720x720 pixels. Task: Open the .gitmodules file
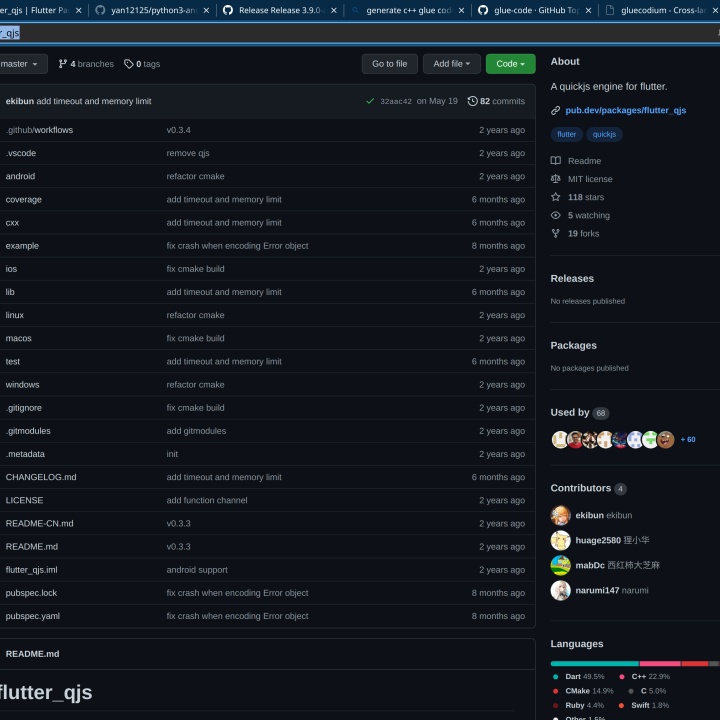point(28,431)
